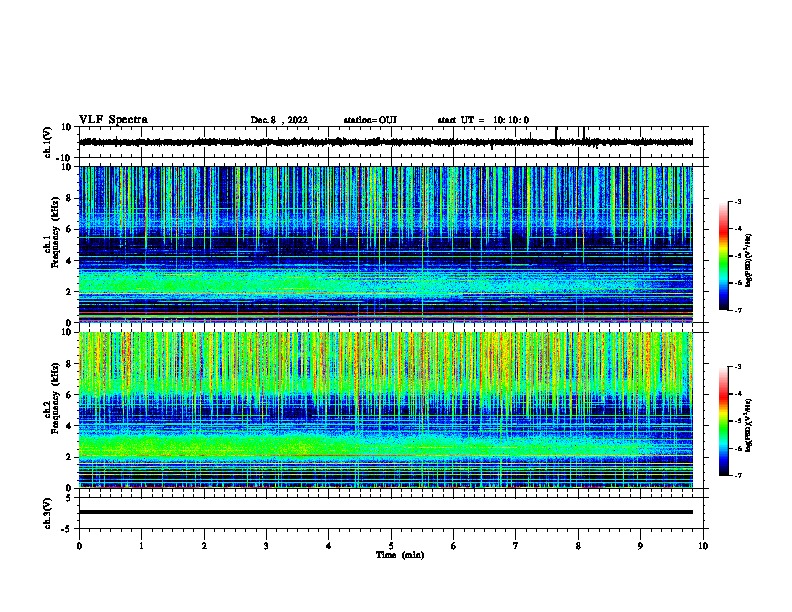Viewport: 792px width, 612px height.
Task: Click time axis tick label "4"
Action: coord(329,546)
